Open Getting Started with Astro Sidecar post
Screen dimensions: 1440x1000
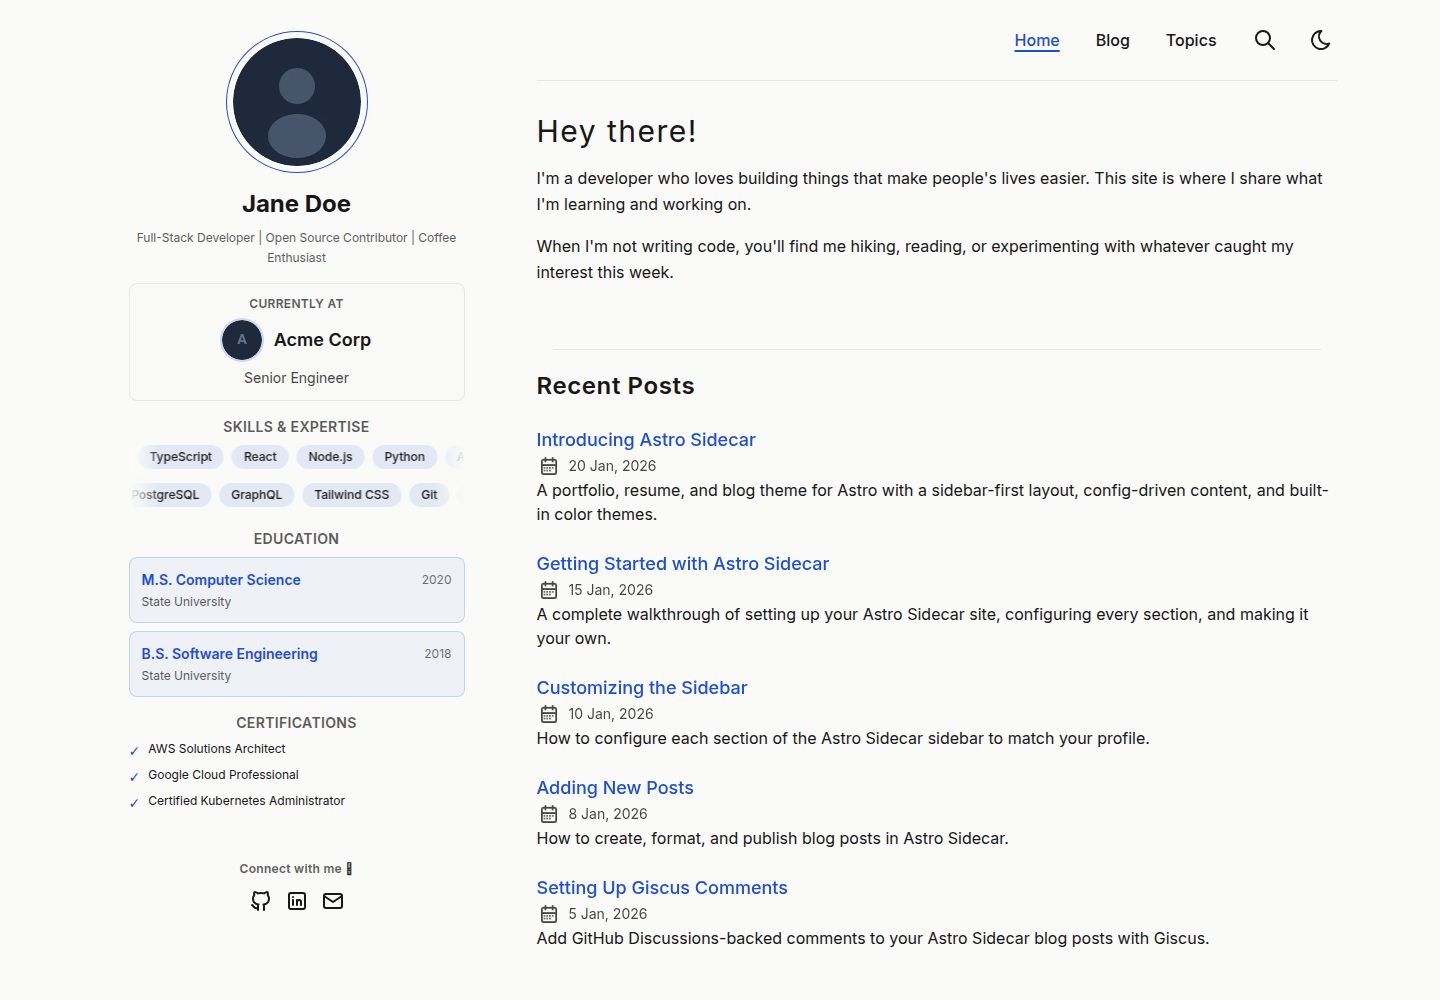(x=683, y=564)
